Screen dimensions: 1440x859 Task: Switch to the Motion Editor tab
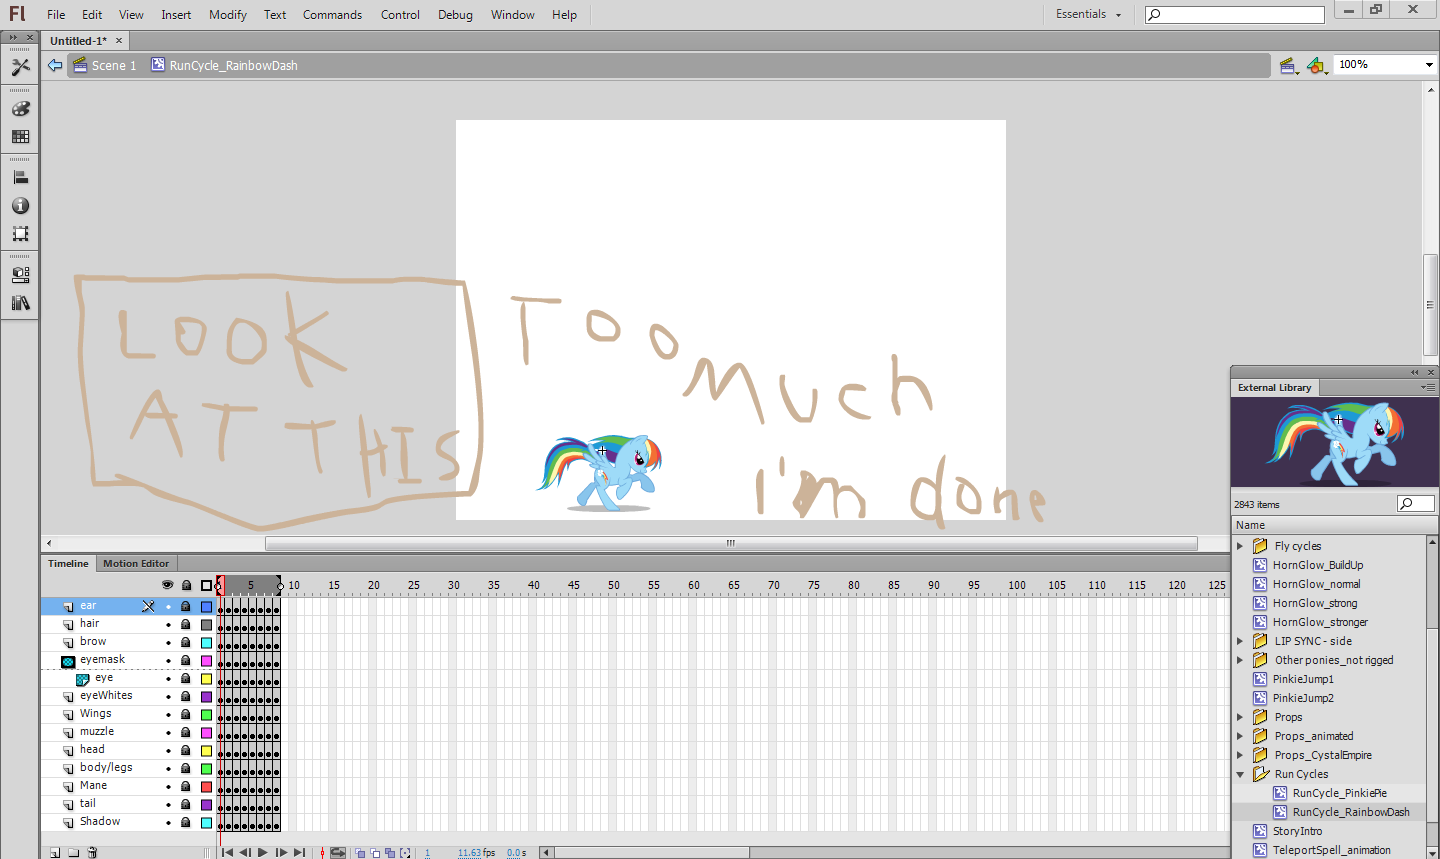tap(136, 564)
